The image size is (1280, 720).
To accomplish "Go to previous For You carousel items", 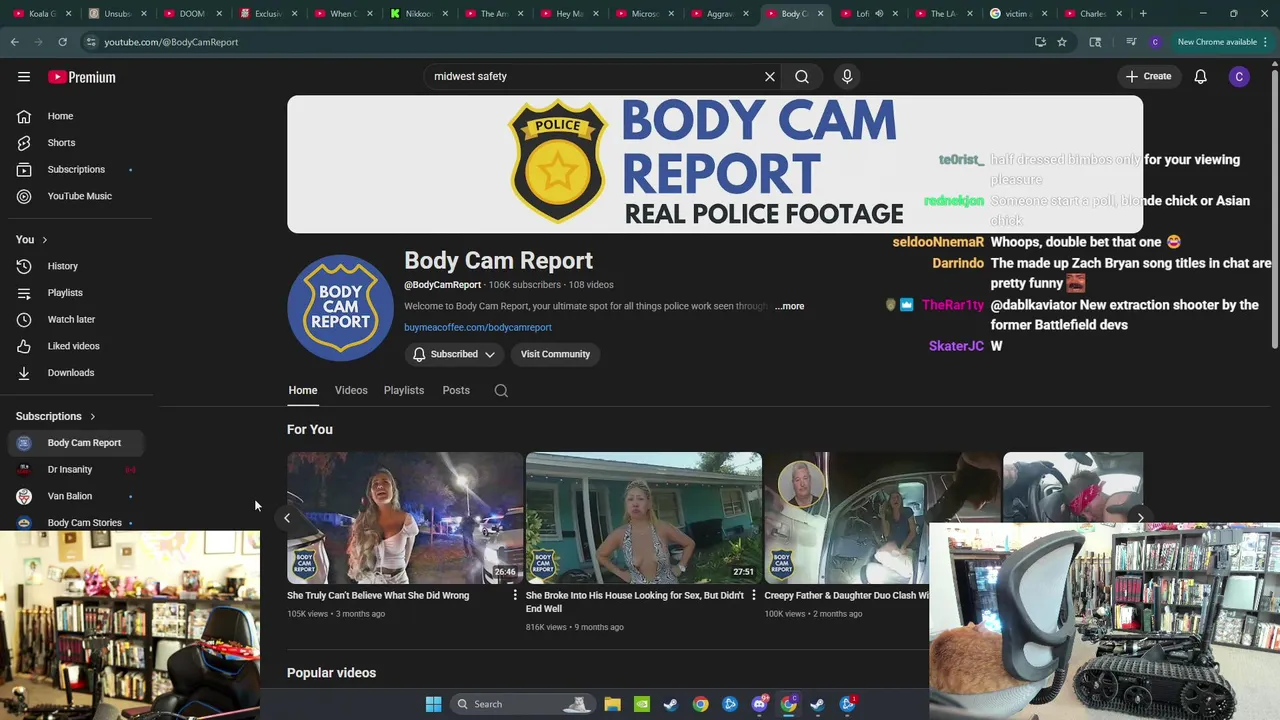I will (287, 518).
